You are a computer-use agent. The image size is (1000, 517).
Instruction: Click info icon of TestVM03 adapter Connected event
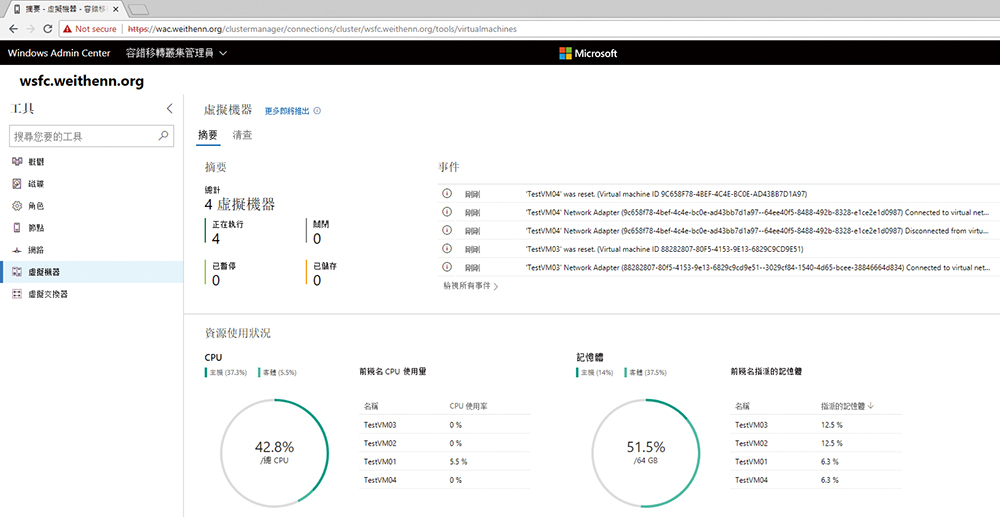tap(447, 267)
